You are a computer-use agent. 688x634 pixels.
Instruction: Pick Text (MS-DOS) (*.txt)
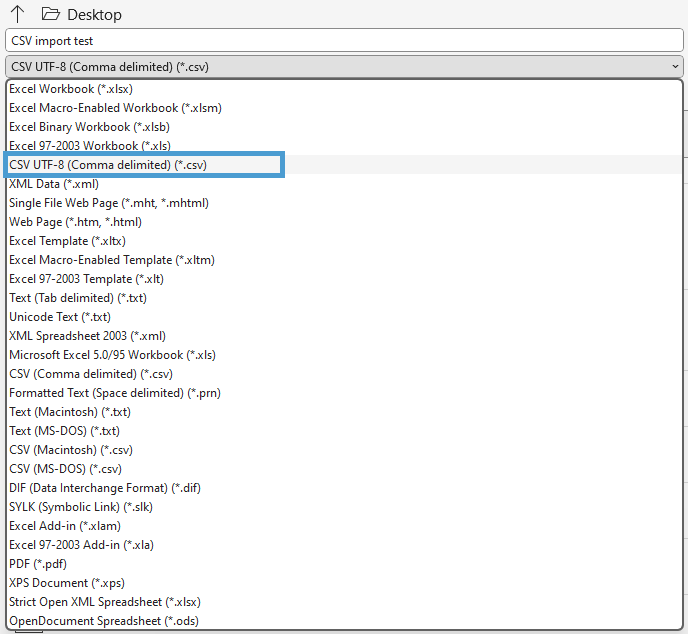pos(344,431)
